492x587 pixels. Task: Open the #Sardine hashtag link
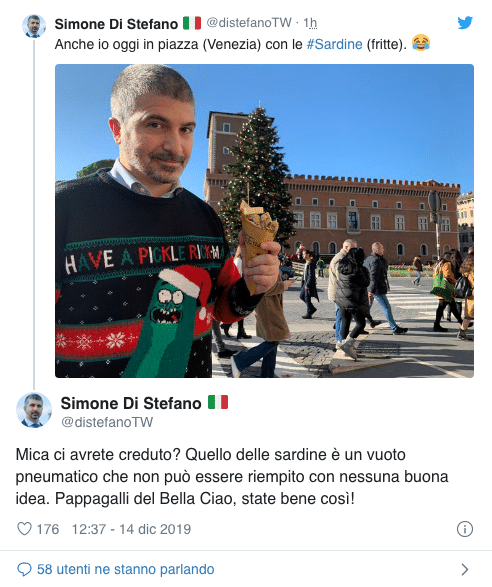click(x=334, y=44)
